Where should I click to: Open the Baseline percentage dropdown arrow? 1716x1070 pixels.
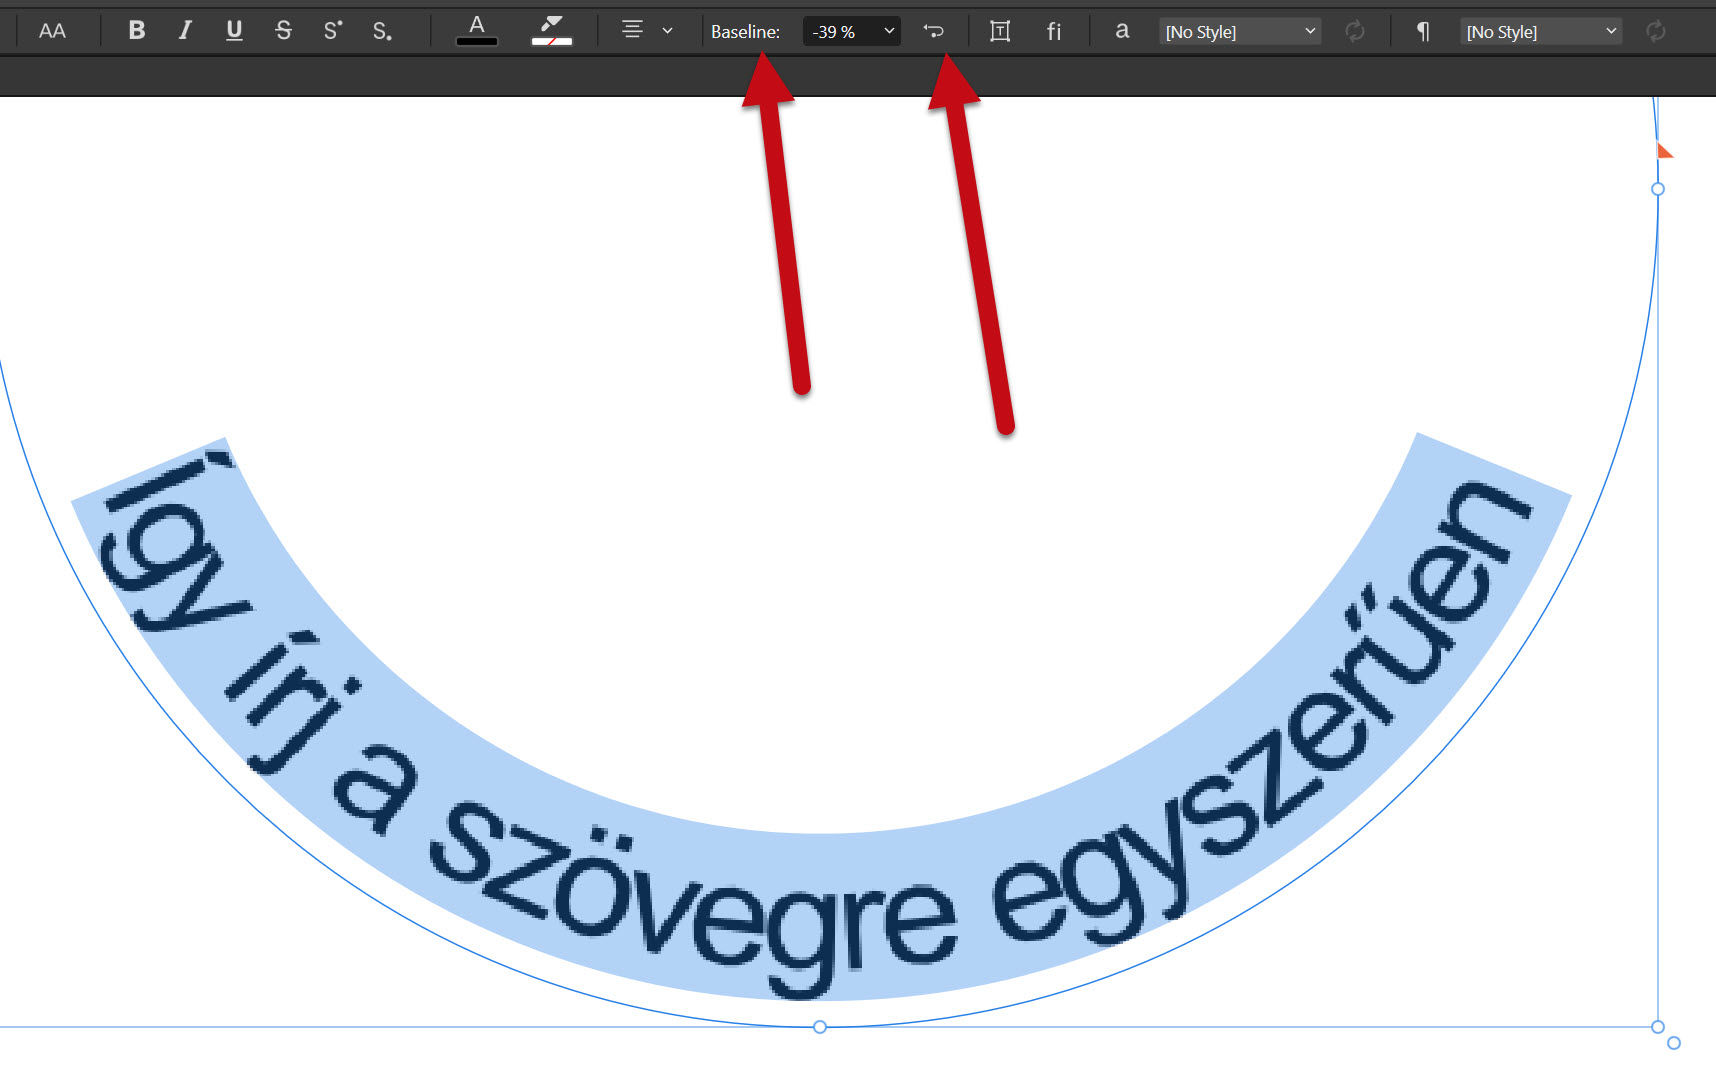[x=889, y=31]
